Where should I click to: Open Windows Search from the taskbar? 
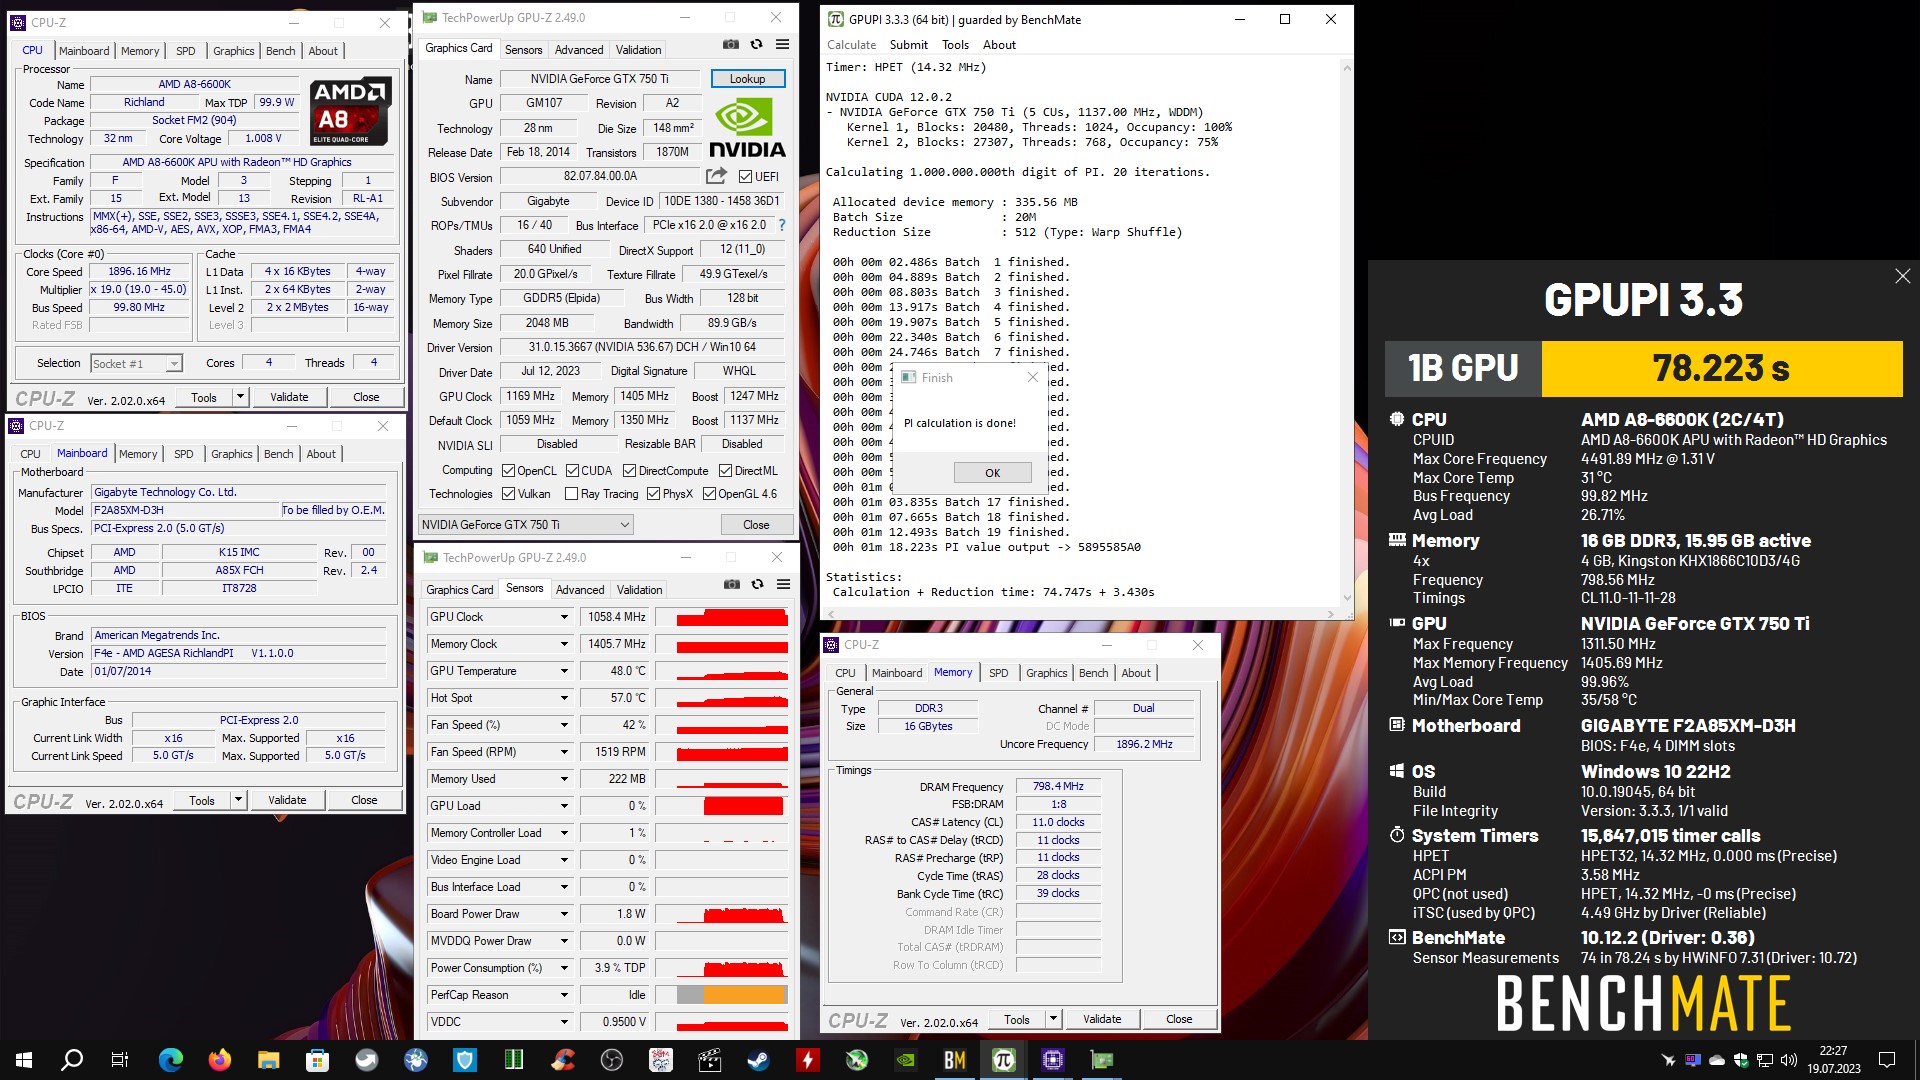[x=72, y=1060]
